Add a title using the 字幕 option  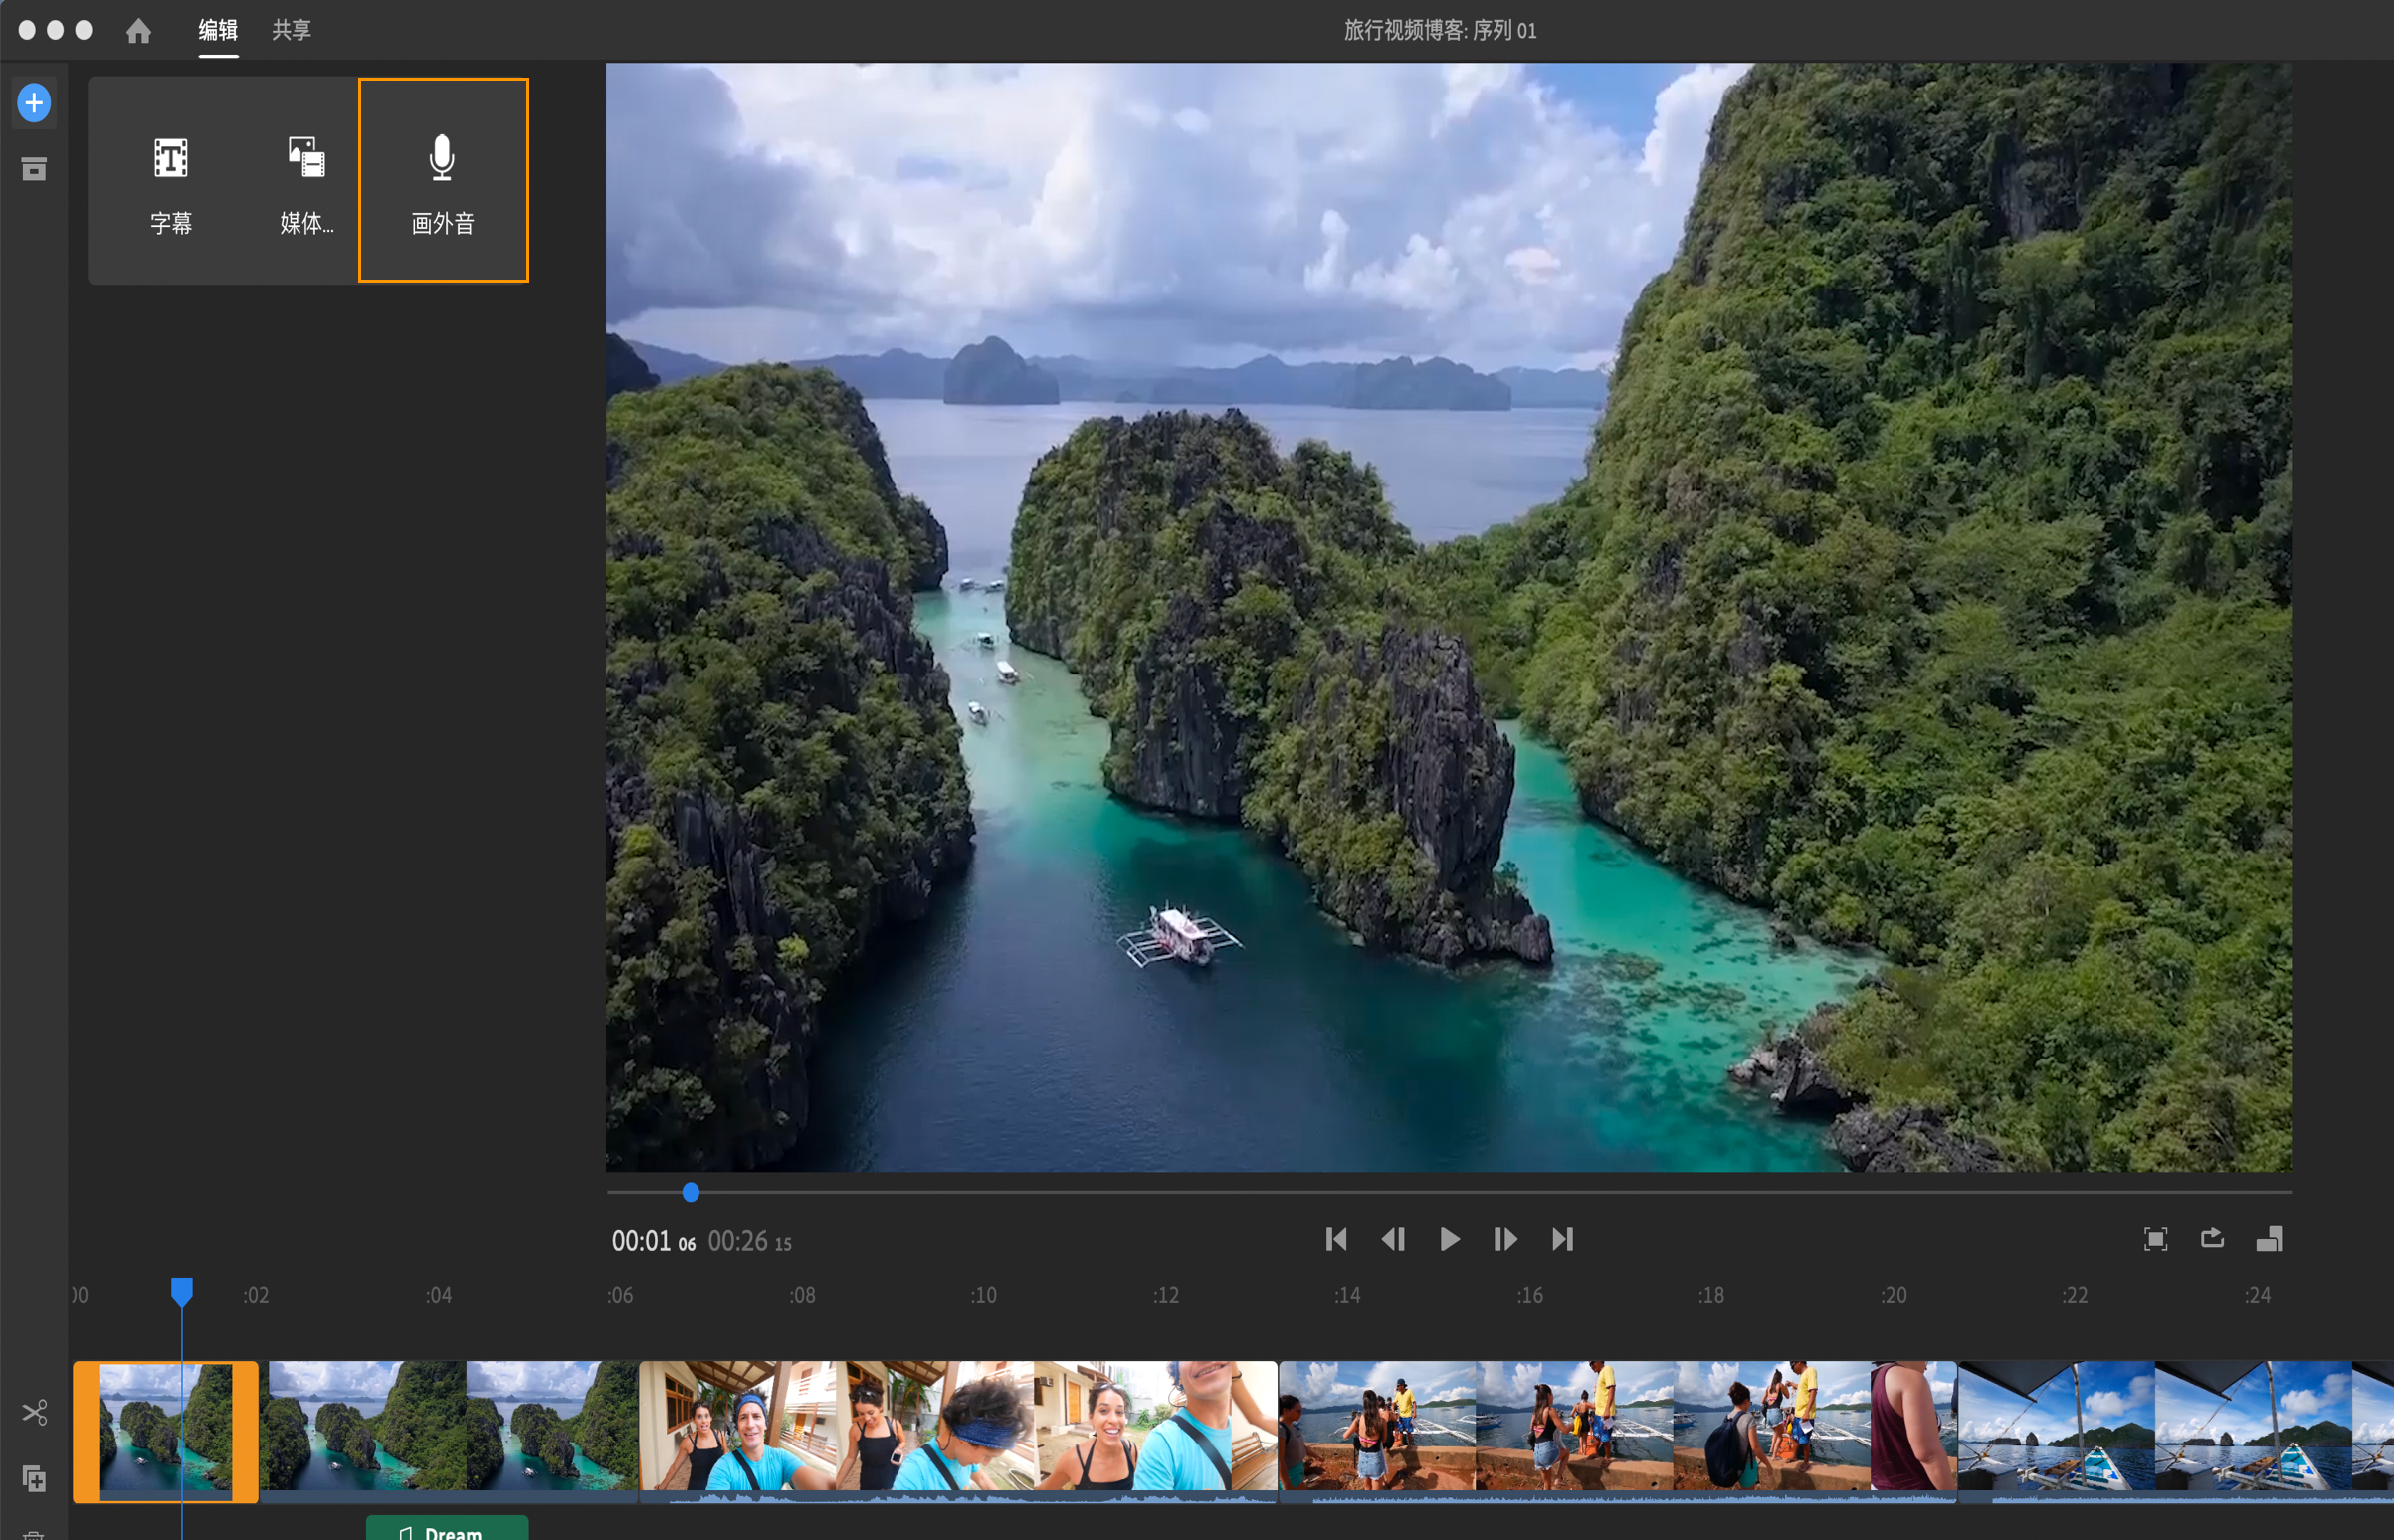pyautogui.click(x=171, y=180)
